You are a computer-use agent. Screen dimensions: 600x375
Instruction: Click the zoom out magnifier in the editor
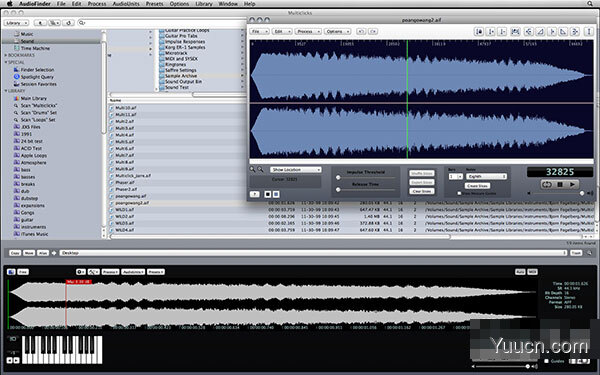pyautogui.click(x=261, y=169)
